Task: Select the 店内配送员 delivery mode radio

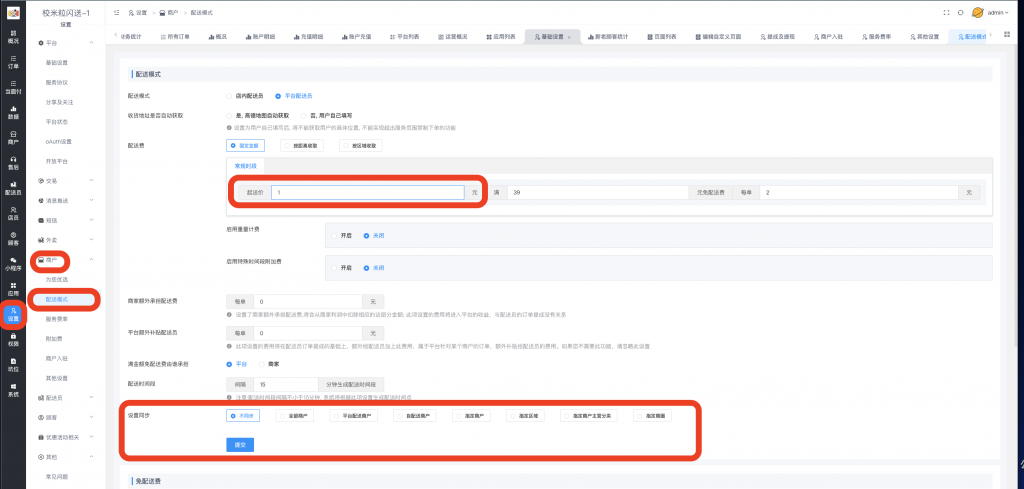Action: (x=229, y=96)
